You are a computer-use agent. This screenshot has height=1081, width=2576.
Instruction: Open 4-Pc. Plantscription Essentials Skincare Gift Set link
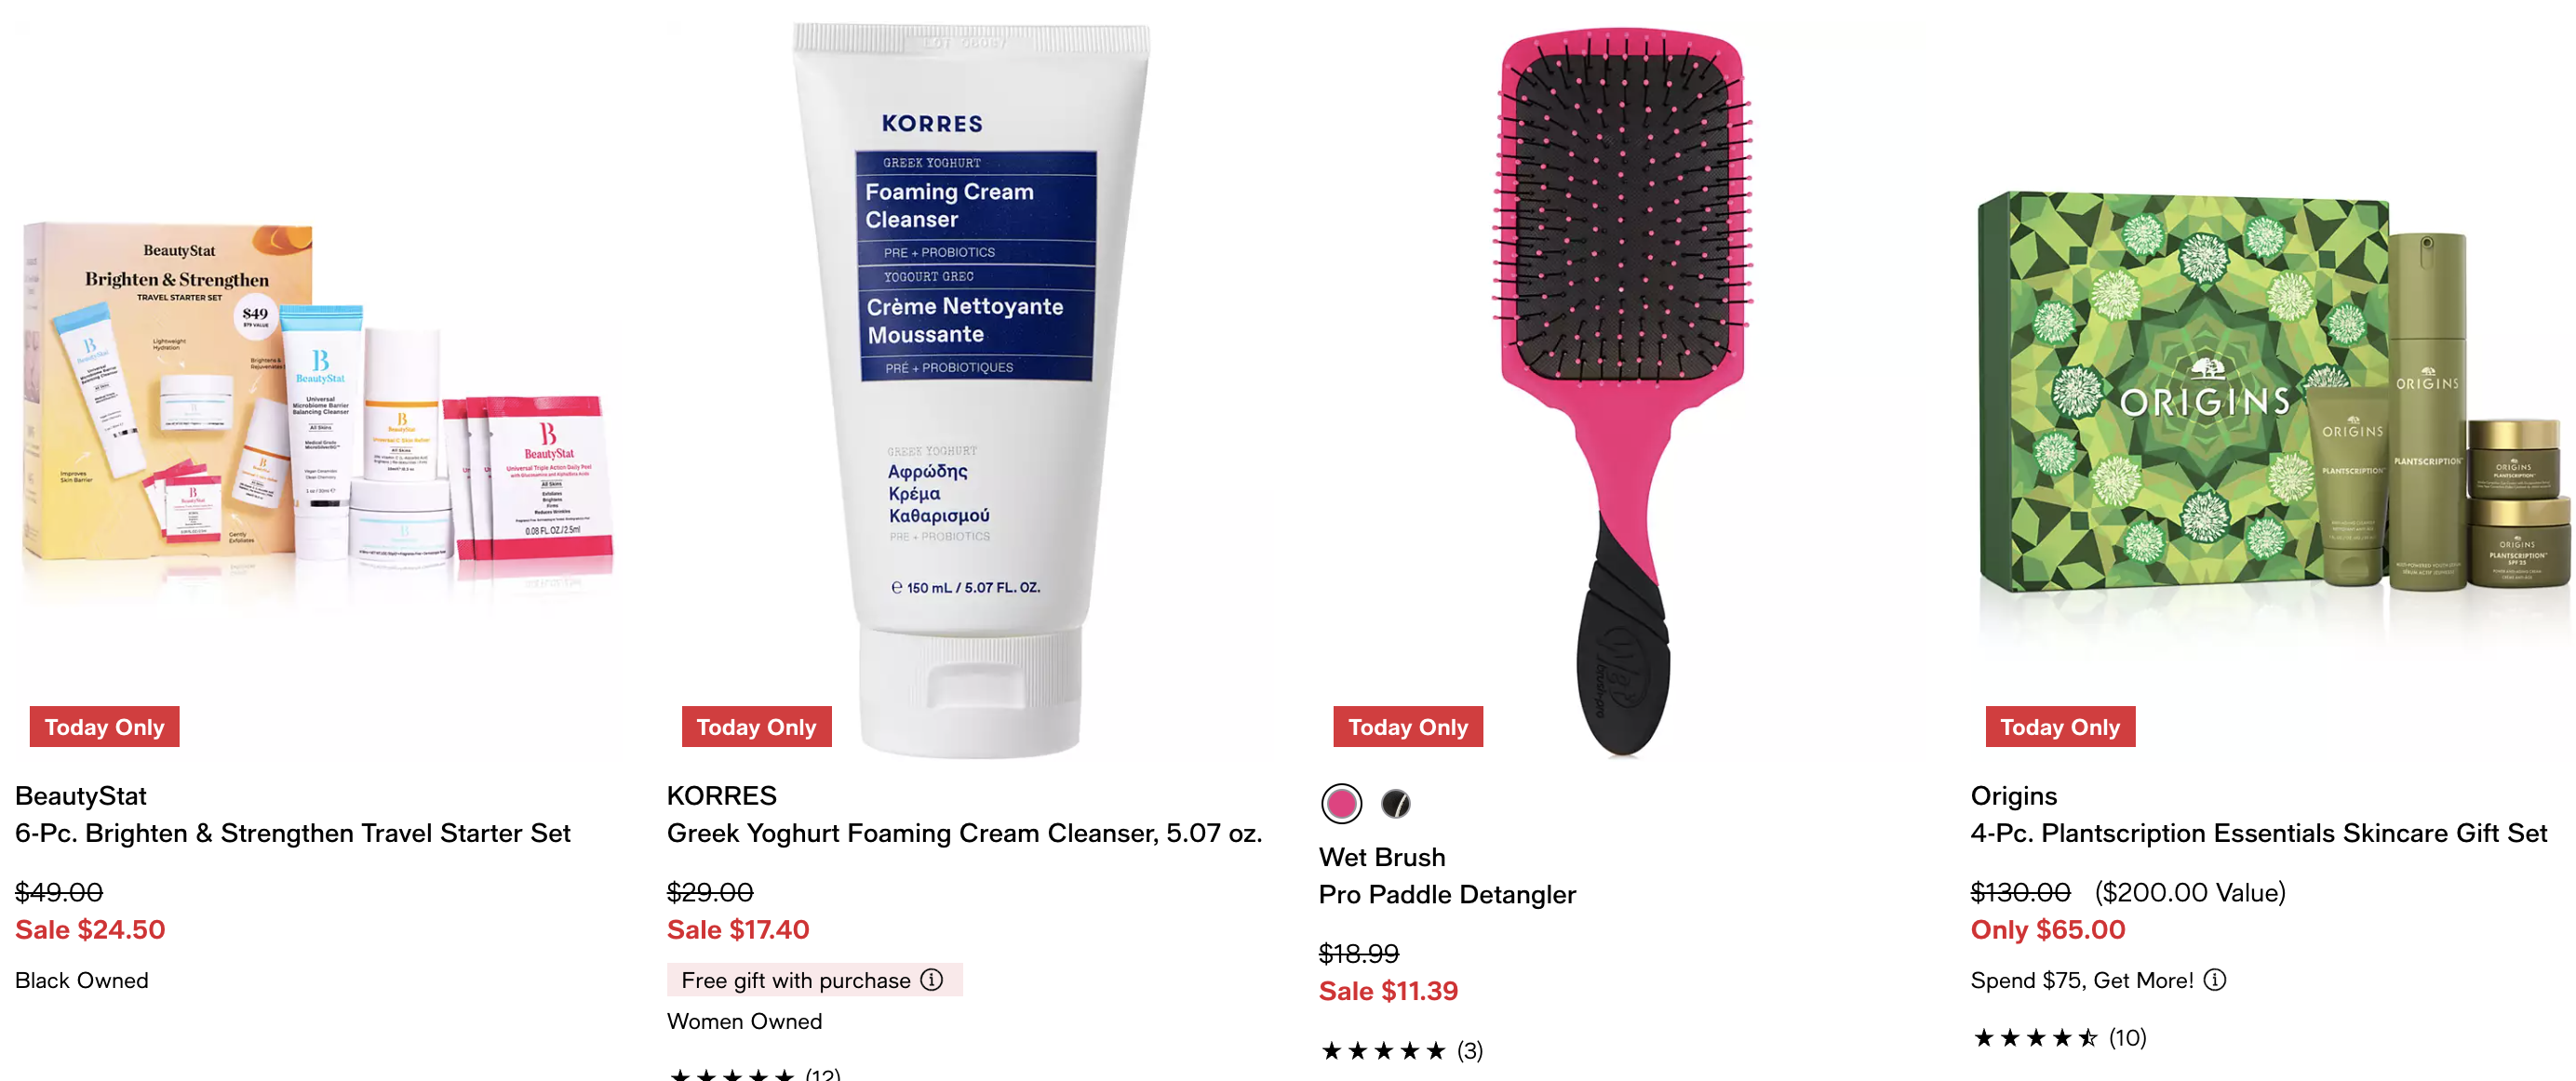(x=2258, y=833)
